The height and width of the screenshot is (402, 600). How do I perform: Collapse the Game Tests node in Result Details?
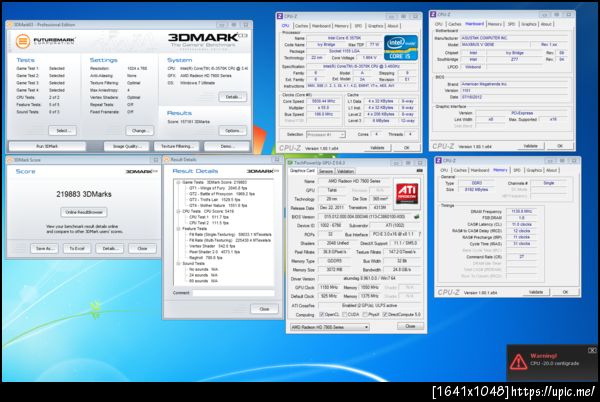(x=178, y=182)
